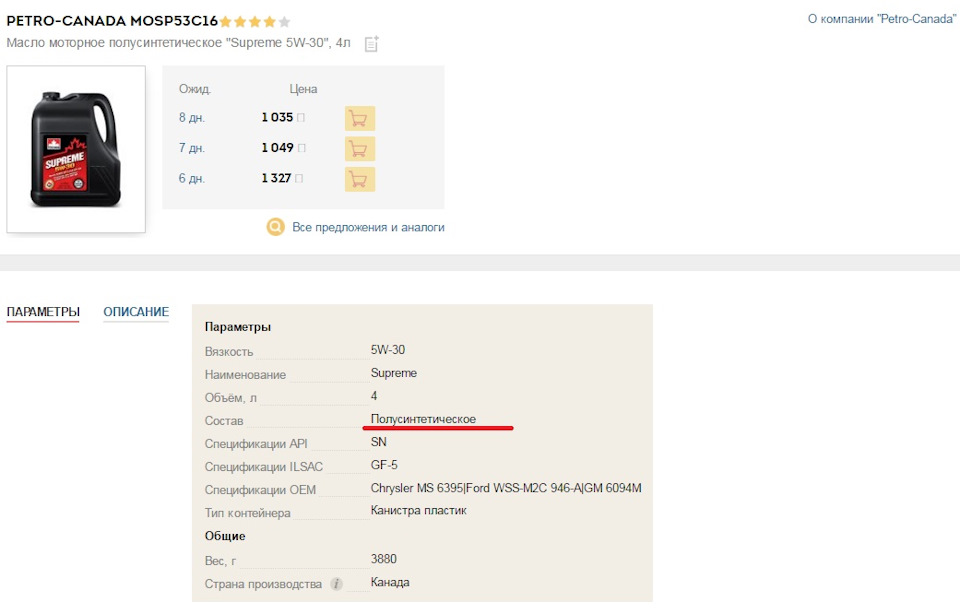Screen dimensions: 960x614
Task: Click the fourth rating star
Action: 269,22
